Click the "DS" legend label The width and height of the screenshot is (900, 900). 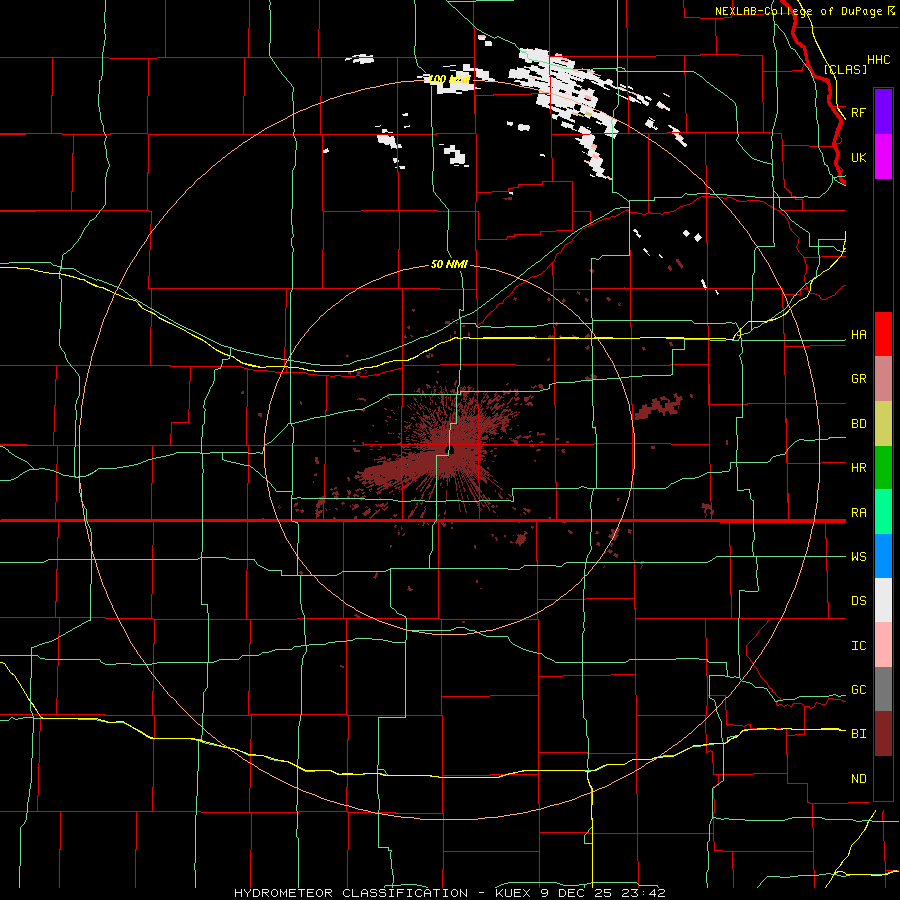coord(859,601)
